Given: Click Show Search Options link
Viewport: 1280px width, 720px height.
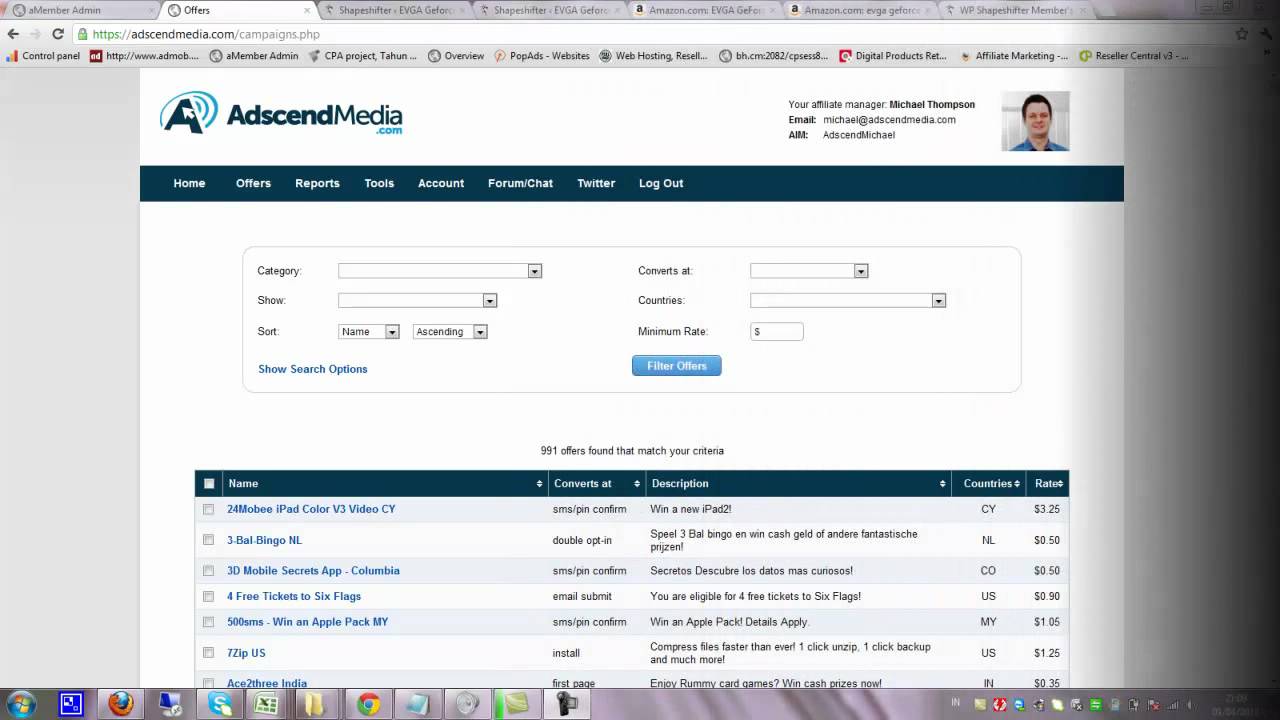Looking at the screenshot, I should tap(313, 369).
